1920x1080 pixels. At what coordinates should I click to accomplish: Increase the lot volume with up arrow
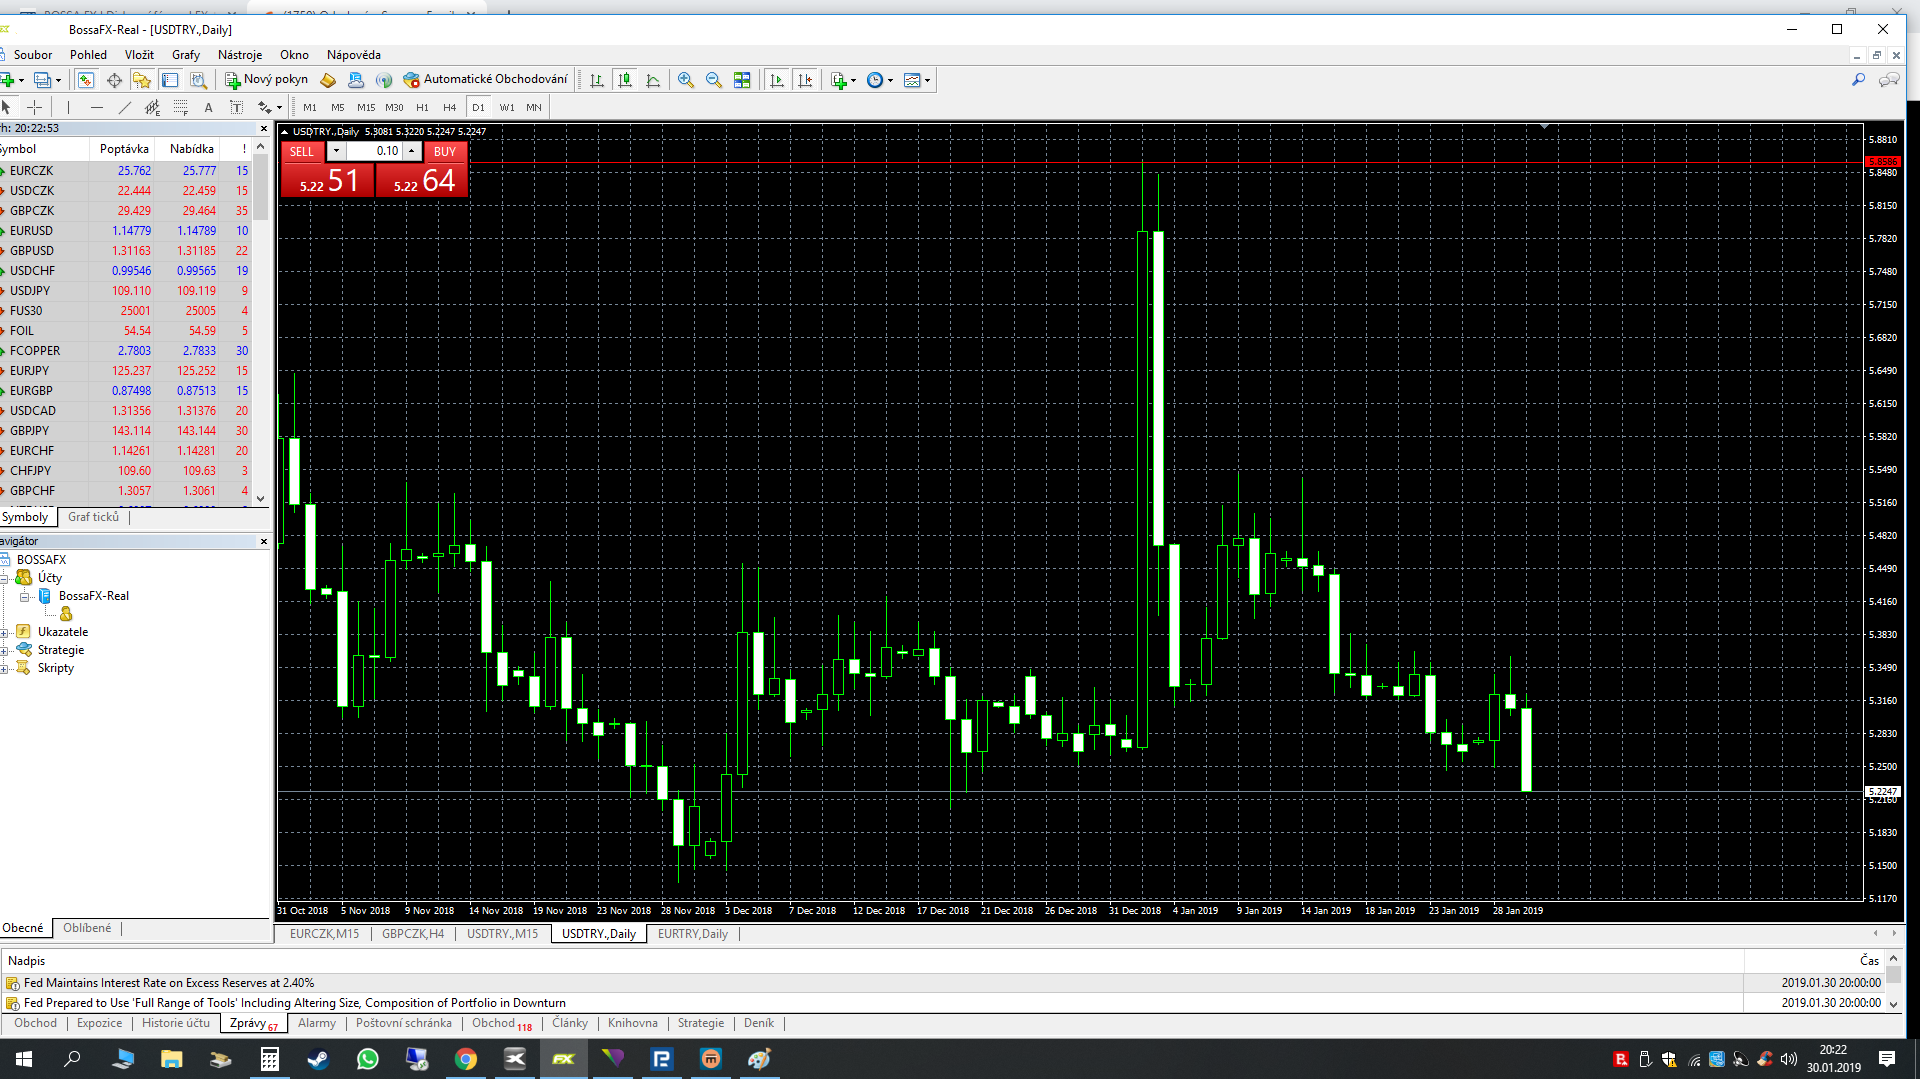(x=411, y=151)
